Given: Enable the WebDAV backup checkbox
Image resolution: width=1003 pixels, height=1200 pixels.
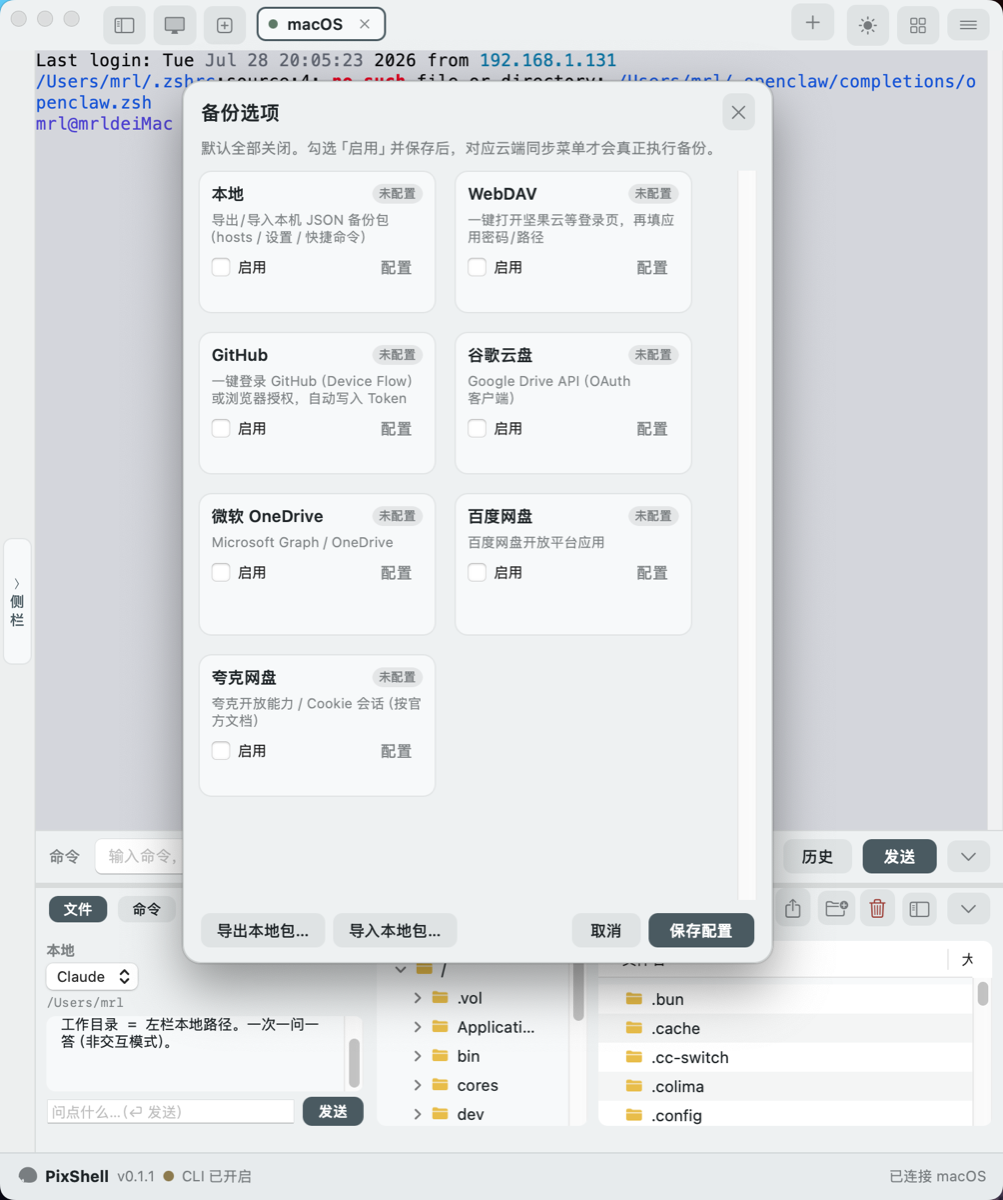Looking at the screenshot, I should (x=477, y=267).
